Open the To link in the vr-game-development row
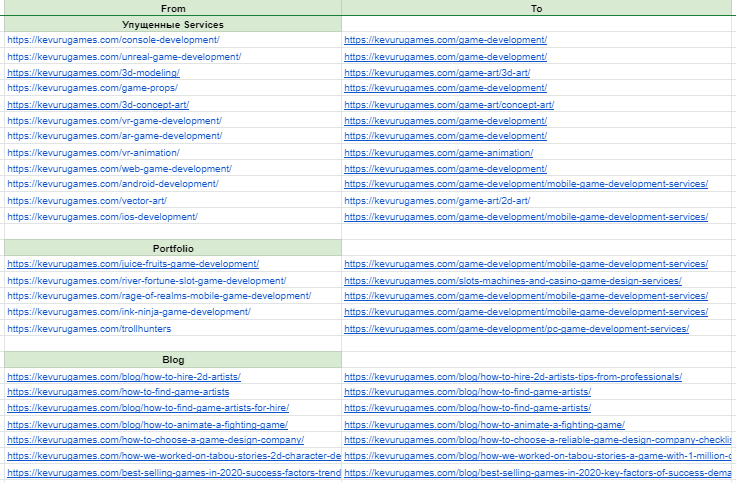The height and width of the screenshot is (482, 736). tap(445, 121)
